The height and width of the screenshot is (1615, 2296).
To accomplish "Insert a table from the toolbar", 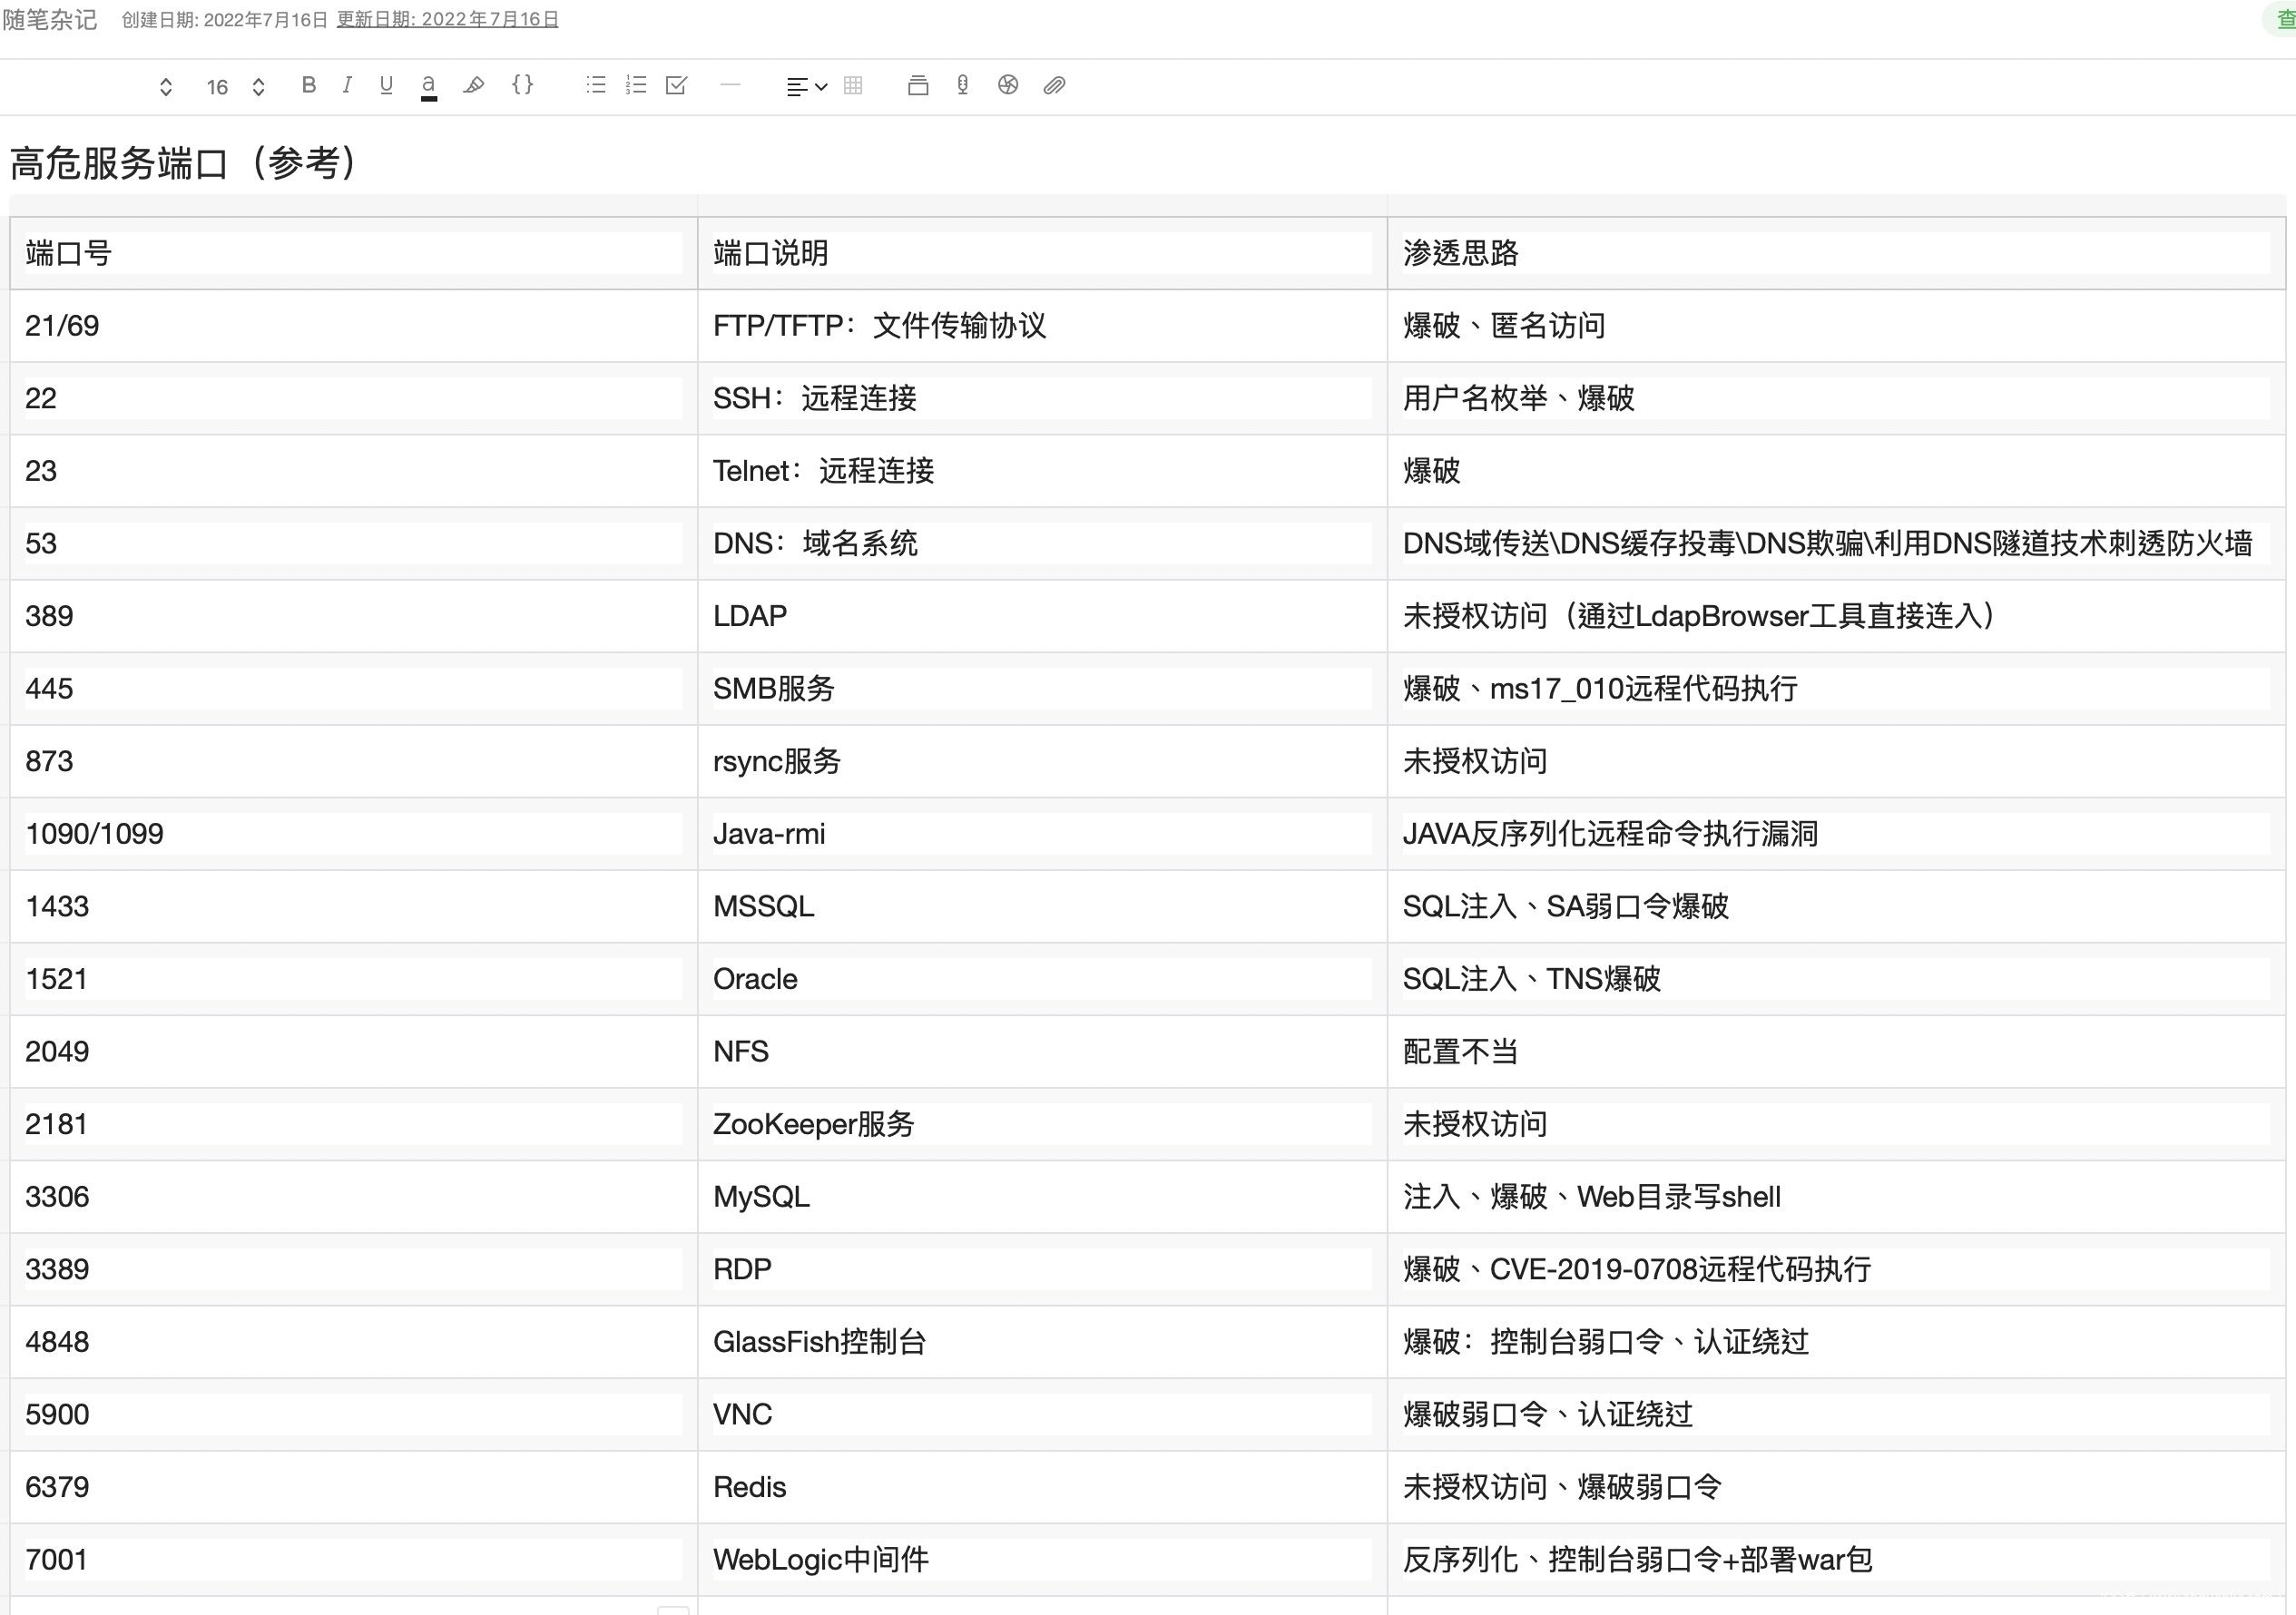I will point(853,85).
